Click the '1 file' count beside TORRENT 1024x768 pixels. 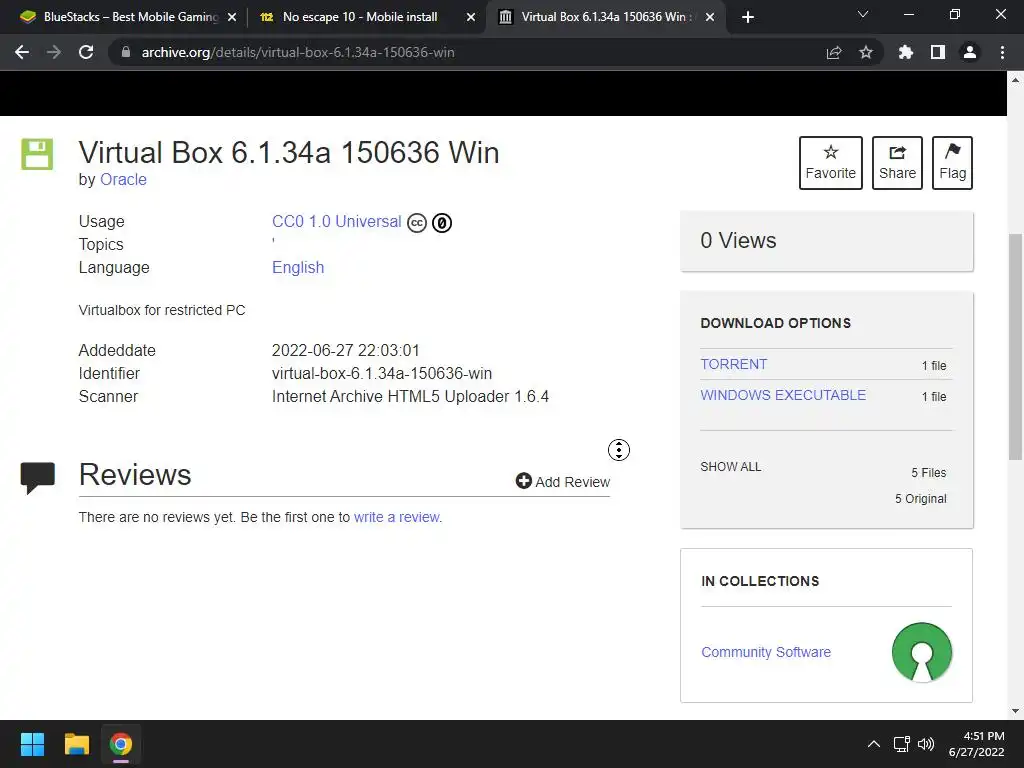tap(934, 366)
